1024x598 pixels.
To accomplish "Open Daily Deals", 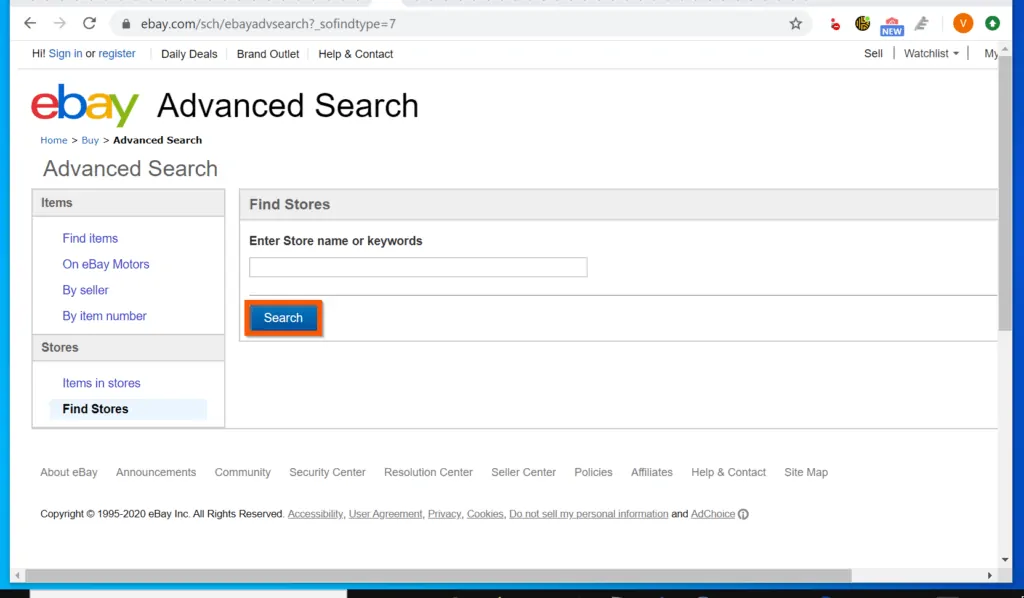I will (x=189, y=54).
